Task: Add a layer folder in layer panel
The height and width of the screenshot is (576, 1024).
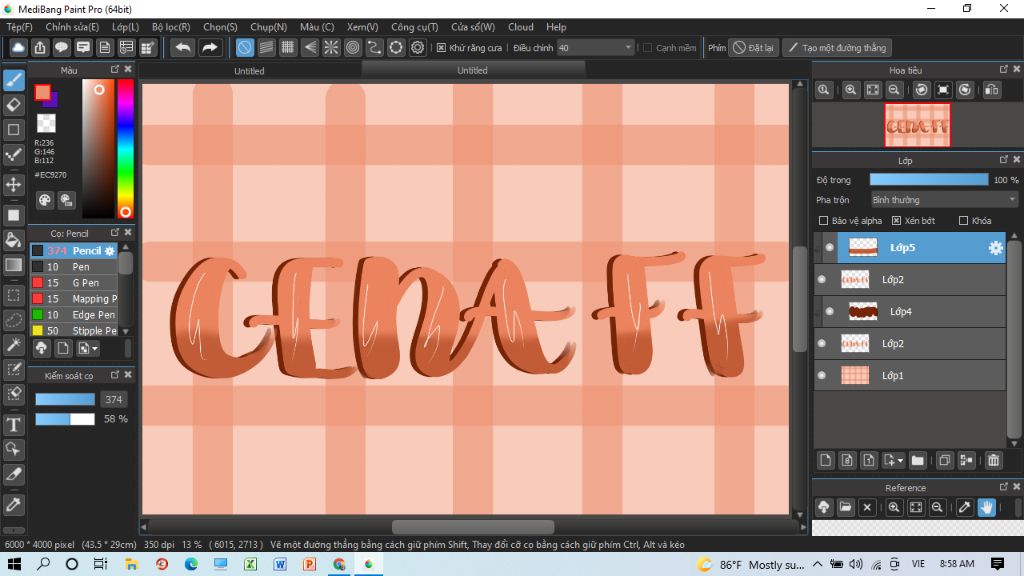Action: coord(918,460)
